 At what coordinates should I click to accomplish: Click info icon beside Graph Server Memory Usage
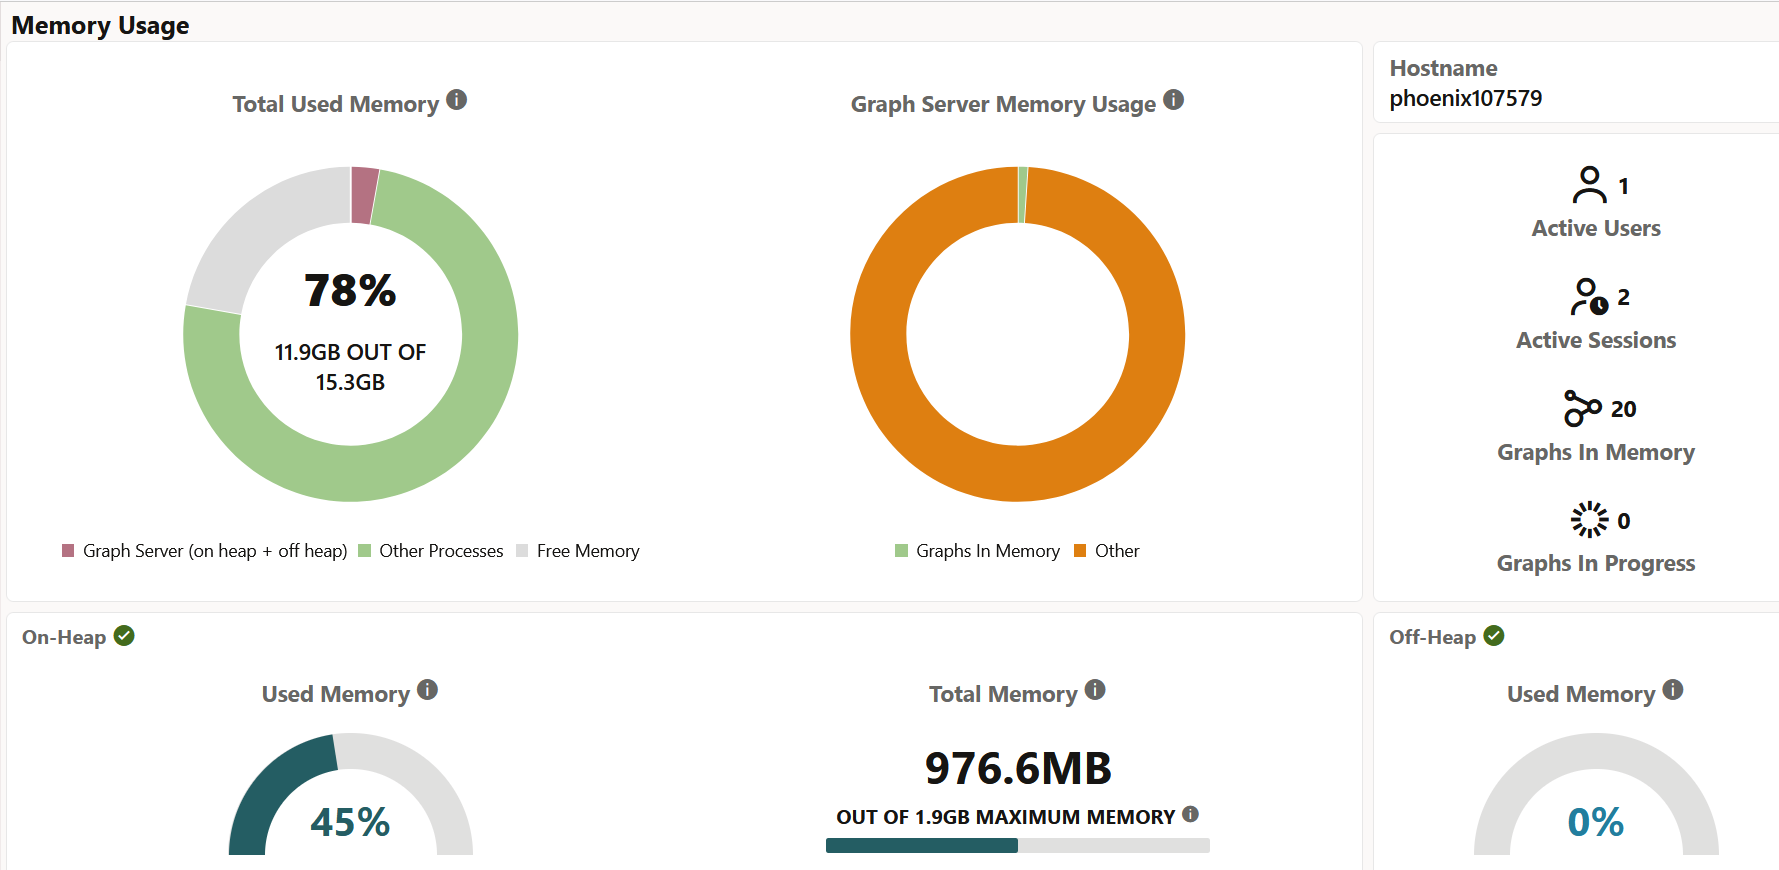[1174, 100]
